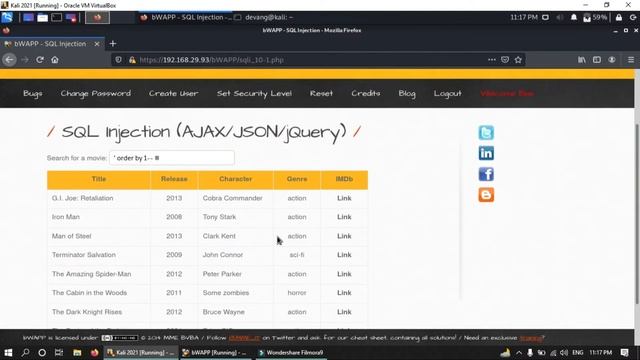Open IMDb Link for Man of Steel
This screenshot has height=360, width=640.
[x=344, y=236]
